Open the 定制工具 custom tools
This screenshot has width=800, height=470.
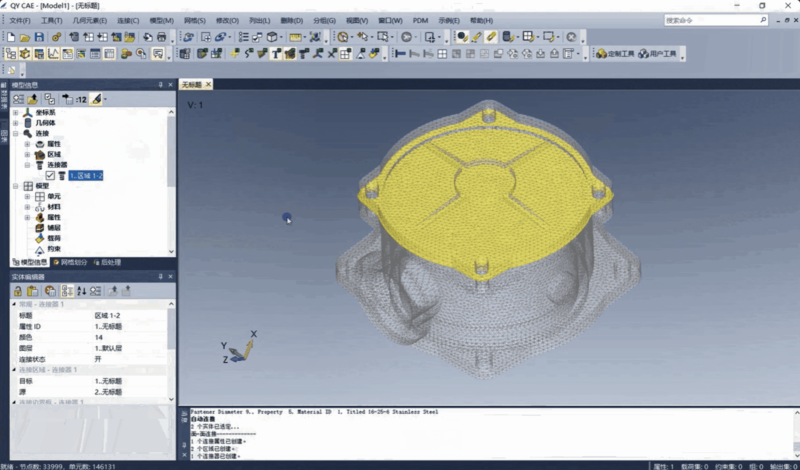click(x=614, y=54)
